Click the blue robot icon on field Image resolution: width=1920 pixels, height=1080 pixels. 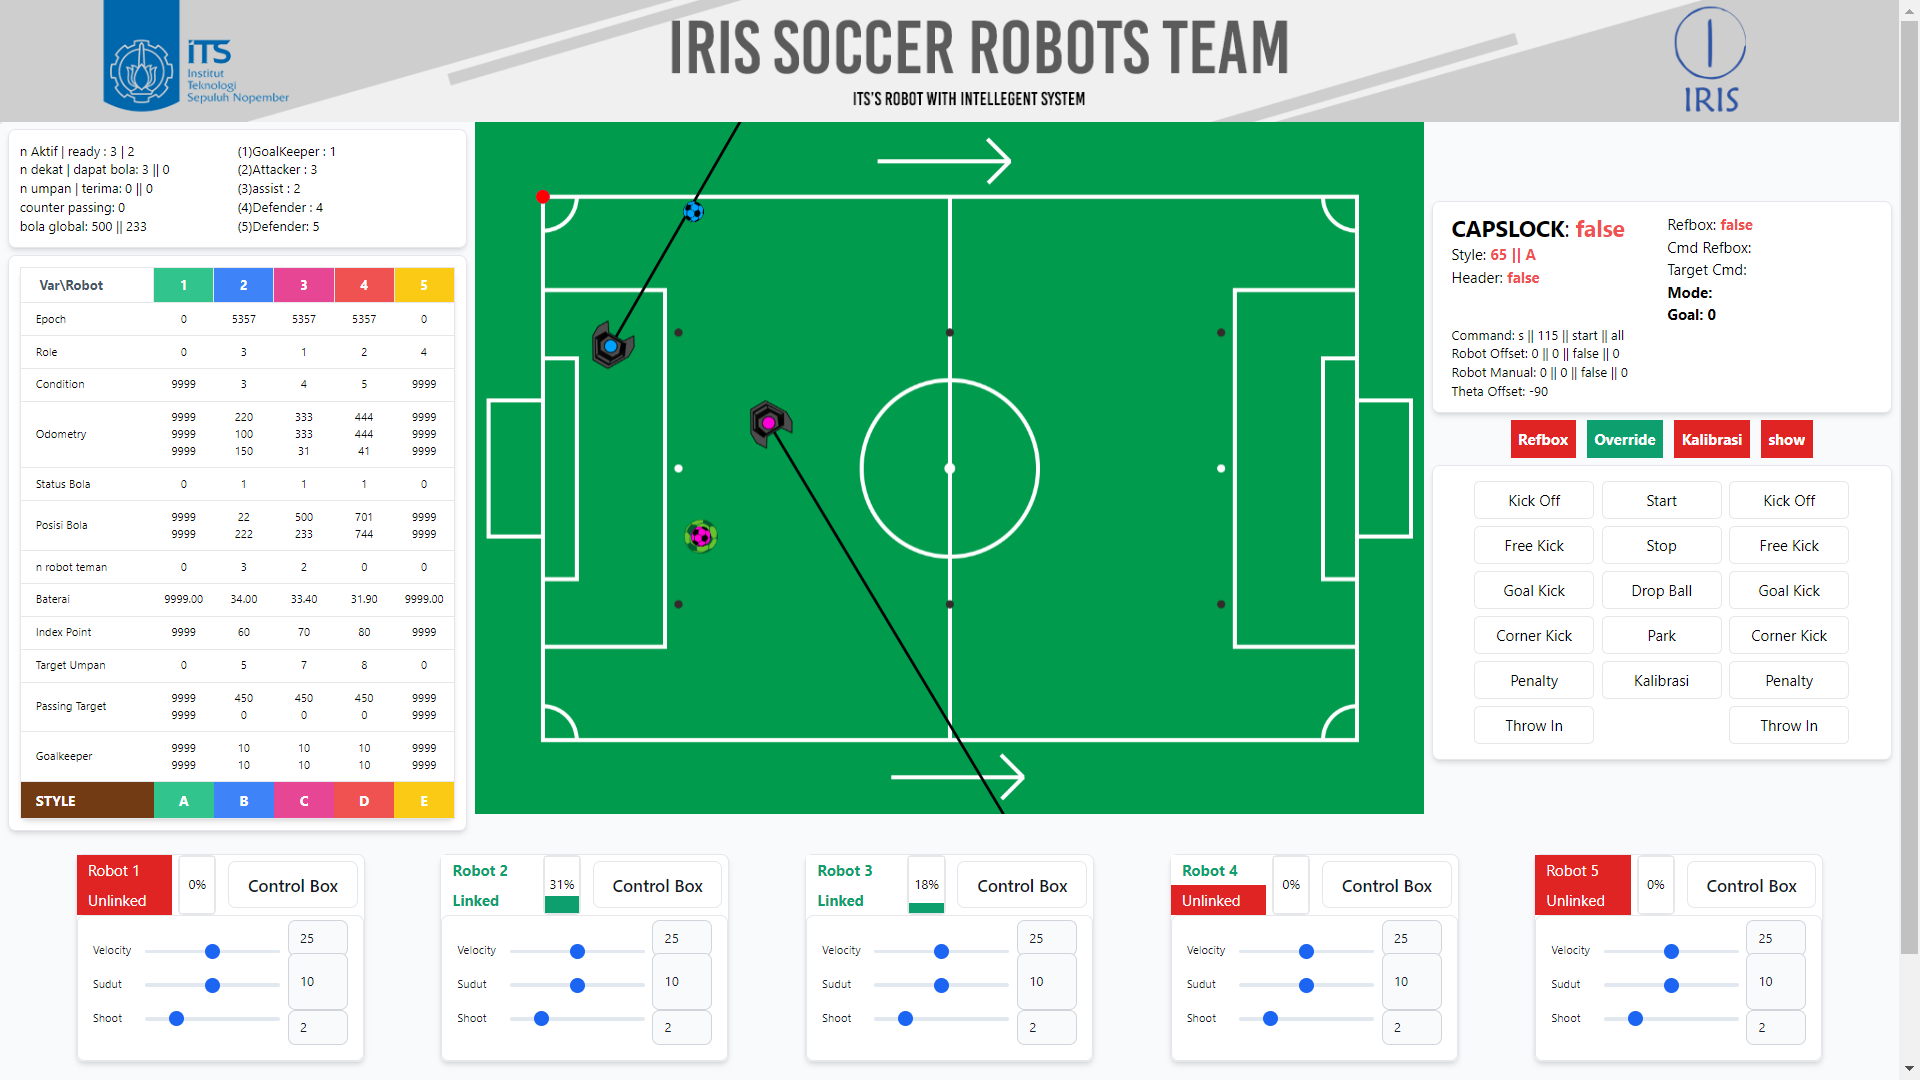[x=611, y=346]
